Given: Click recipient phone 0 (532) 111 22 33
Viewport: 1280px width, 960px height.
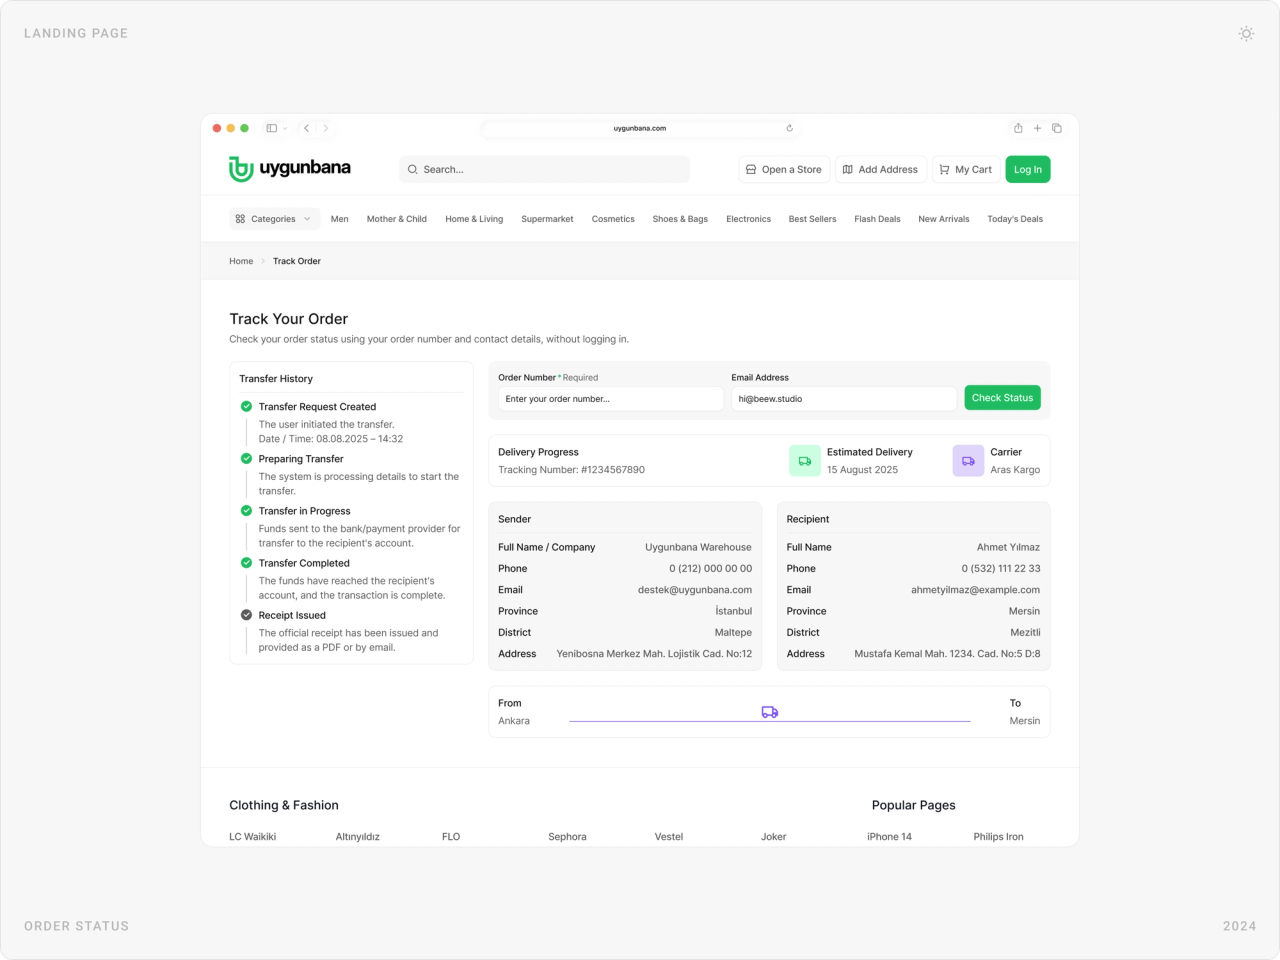Looking at the screenshot, I should [x=1001, y=569].
